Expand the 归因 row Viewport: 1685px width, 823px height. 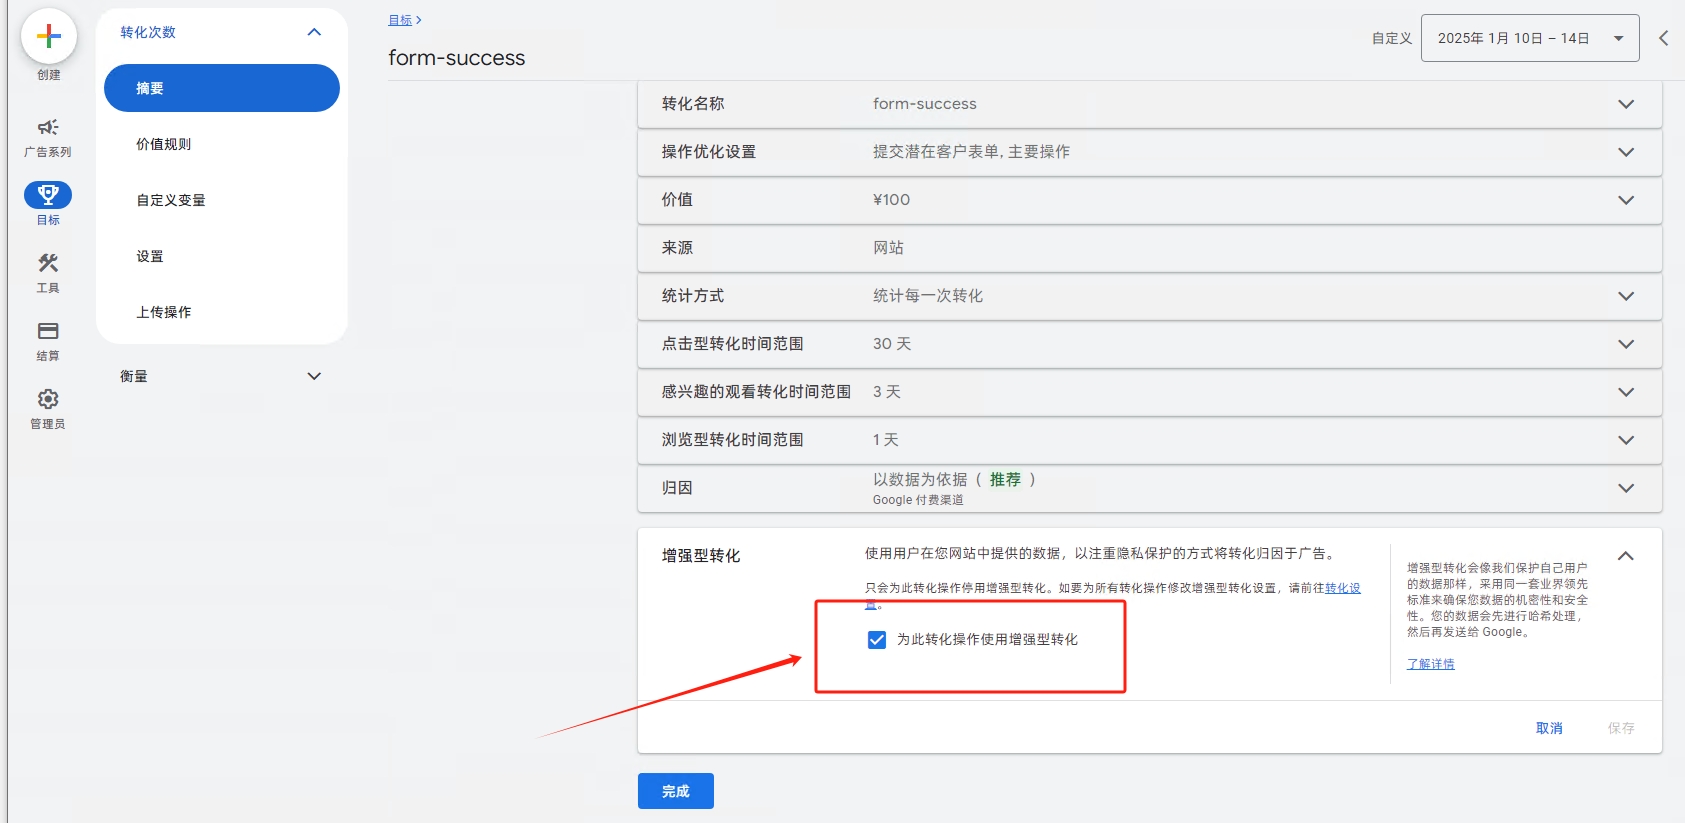coord(1626,488)
